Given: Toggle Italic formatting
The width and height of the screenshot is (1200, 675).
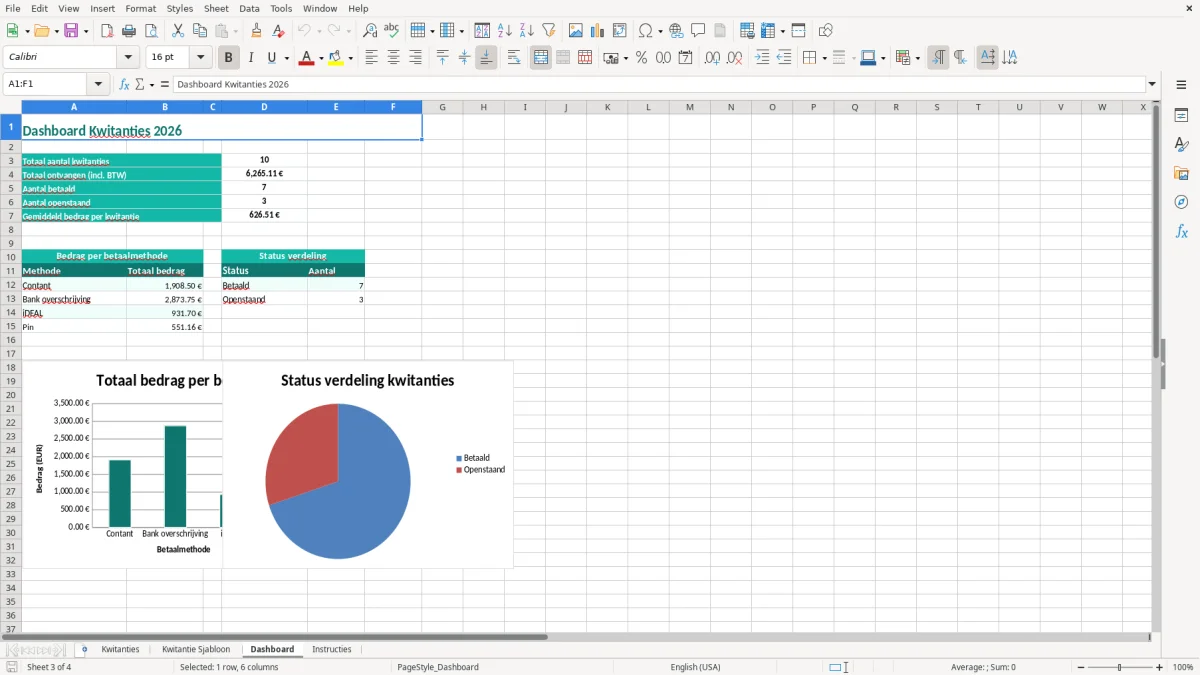Looking at the screenshot, I should [x=250, y=58].
